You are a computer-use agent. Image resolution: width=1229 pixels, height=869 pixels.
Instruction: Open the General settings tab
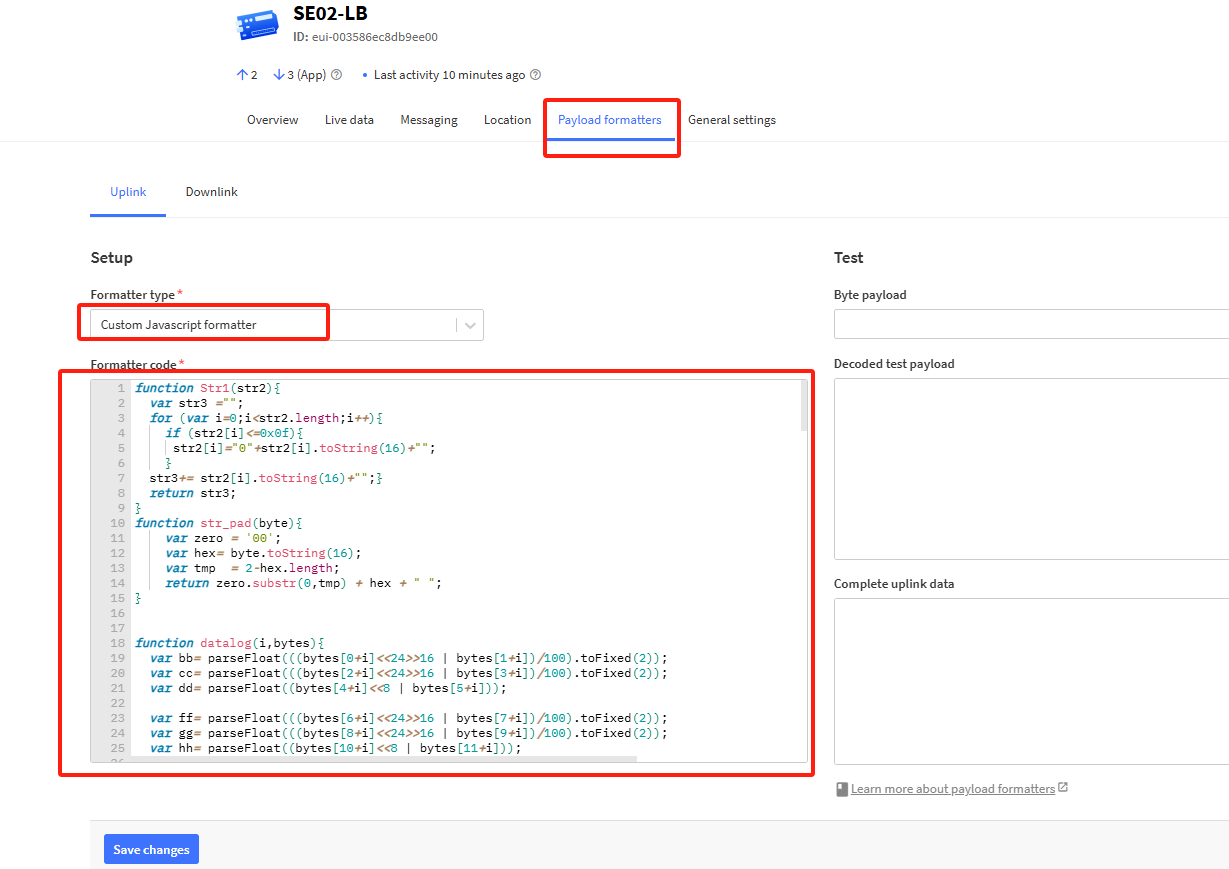click(732, 120)
